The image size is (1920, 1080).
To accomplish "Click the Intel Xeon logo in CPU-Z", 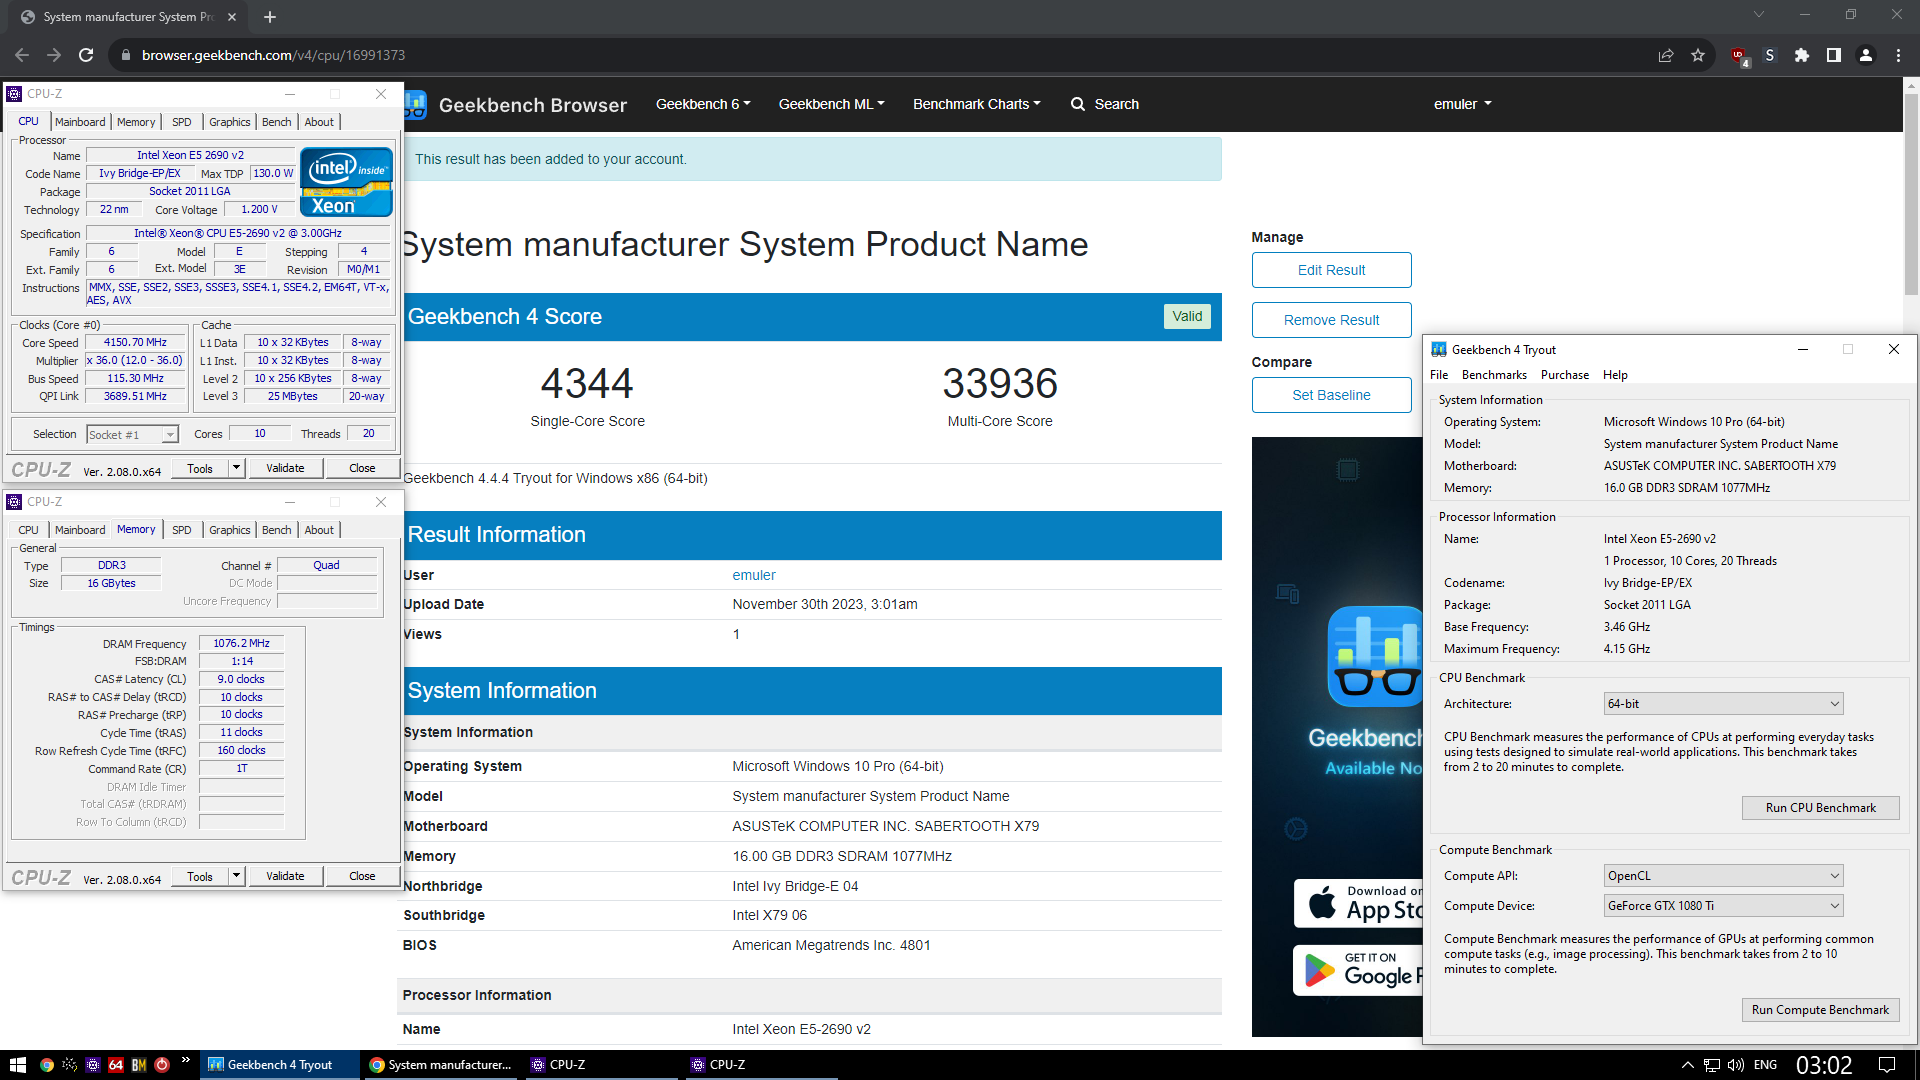I will (x=346, y=182).
